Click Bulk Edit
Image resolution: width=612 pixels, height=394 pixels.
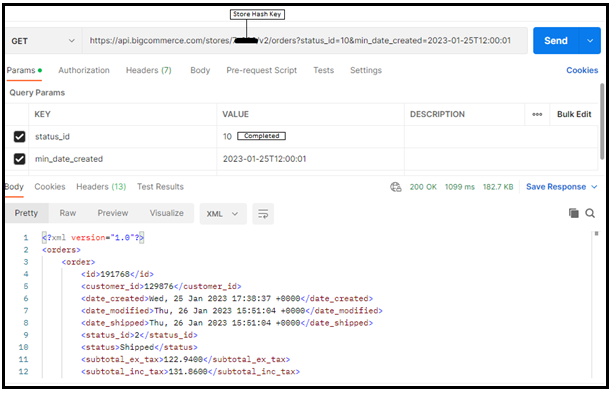click(574, 114)
